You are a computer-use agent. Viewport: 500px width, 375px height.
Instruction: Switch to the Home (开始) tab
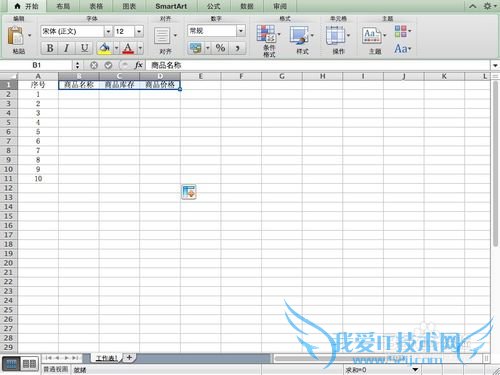click(x=27, y=6)
